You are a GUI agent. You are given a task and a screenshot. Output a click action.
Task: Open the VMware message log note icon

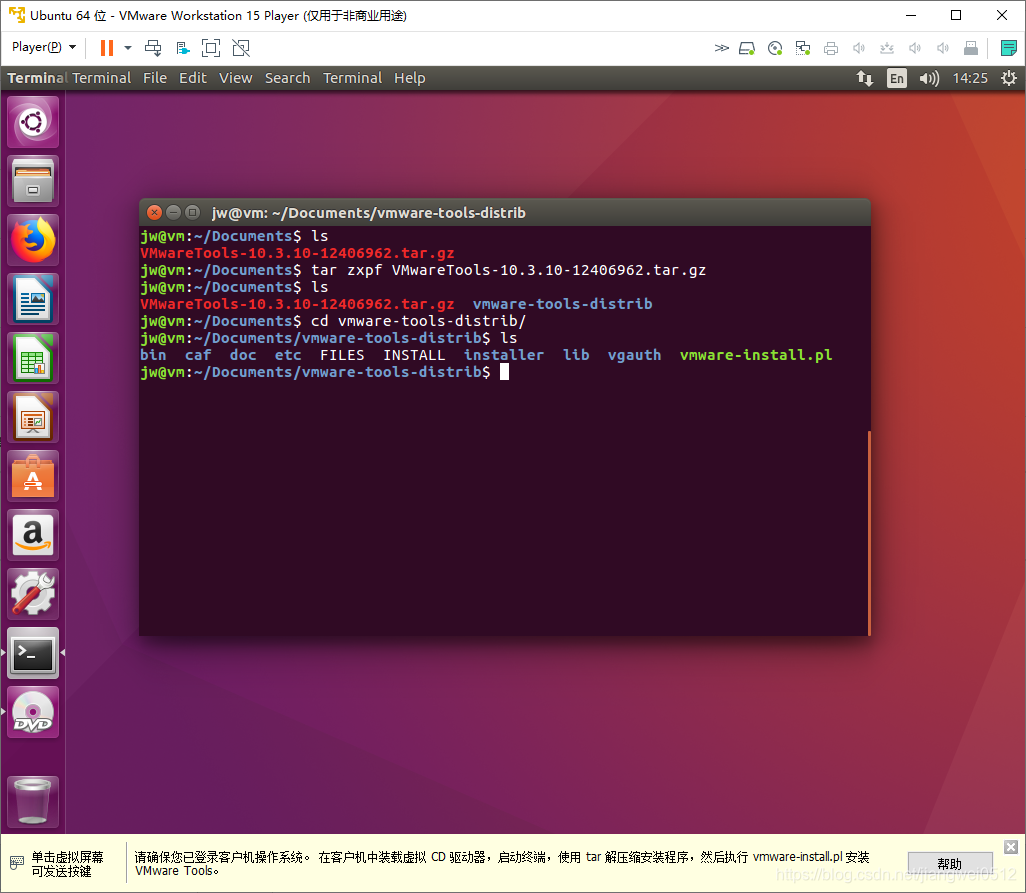pos(1008,48)
